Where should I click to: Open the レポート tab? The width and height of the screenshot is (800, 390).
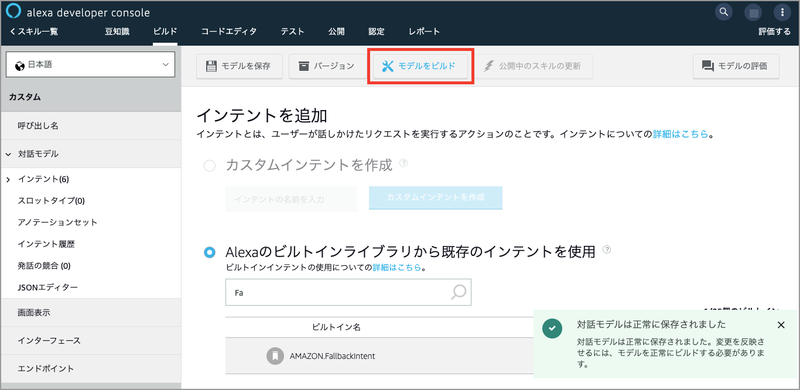(x=424, y=32)
